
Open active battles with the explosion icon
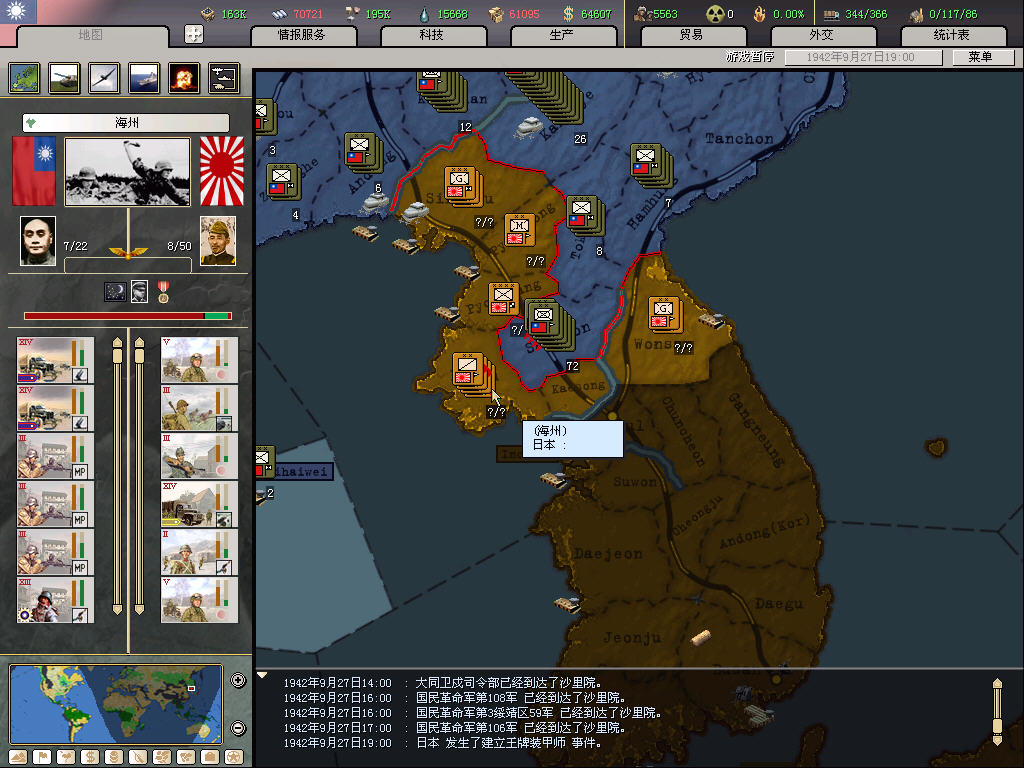click(x=184, y=78)
